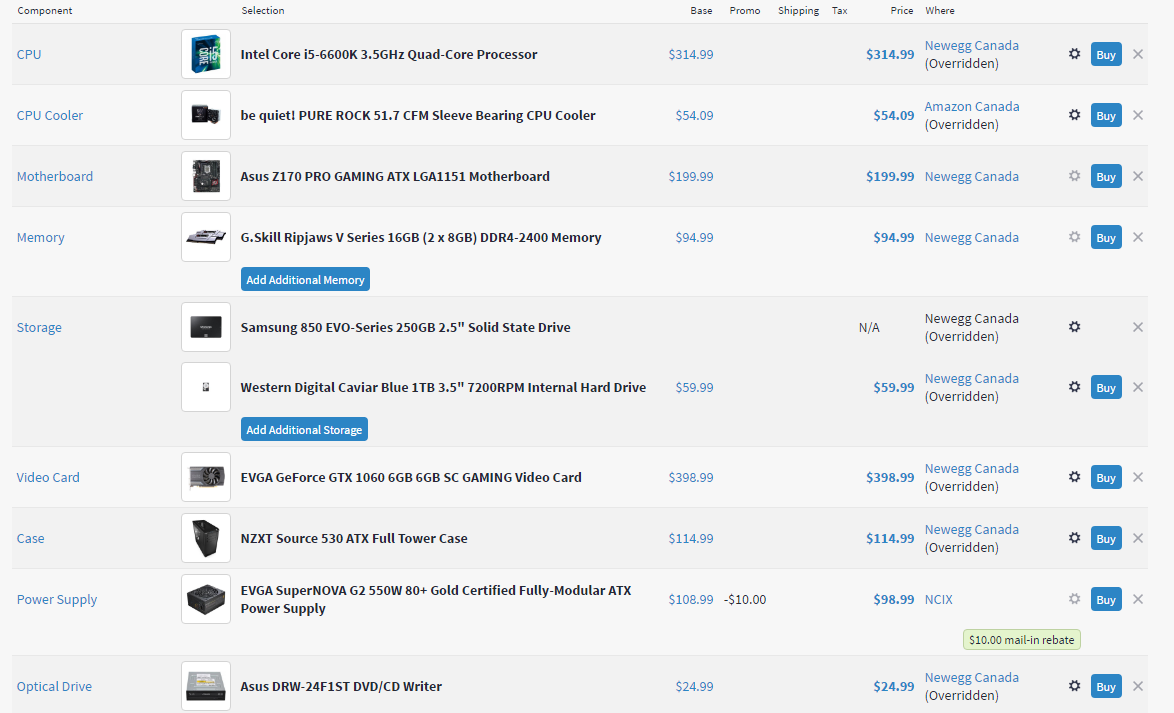The image size is (1174, 713).
Task: Open the Storage component link
Action: (x=39, y=327)
